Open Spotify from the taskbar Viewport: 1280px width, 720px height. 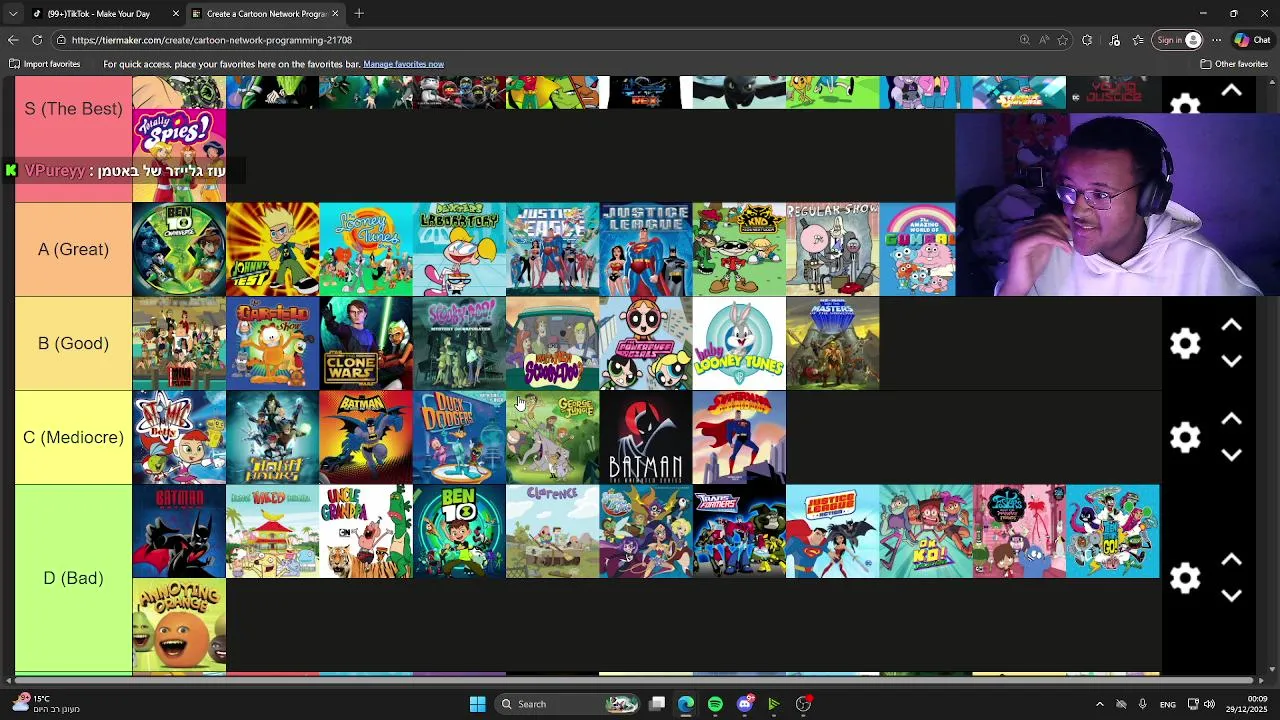coord(715,704)
